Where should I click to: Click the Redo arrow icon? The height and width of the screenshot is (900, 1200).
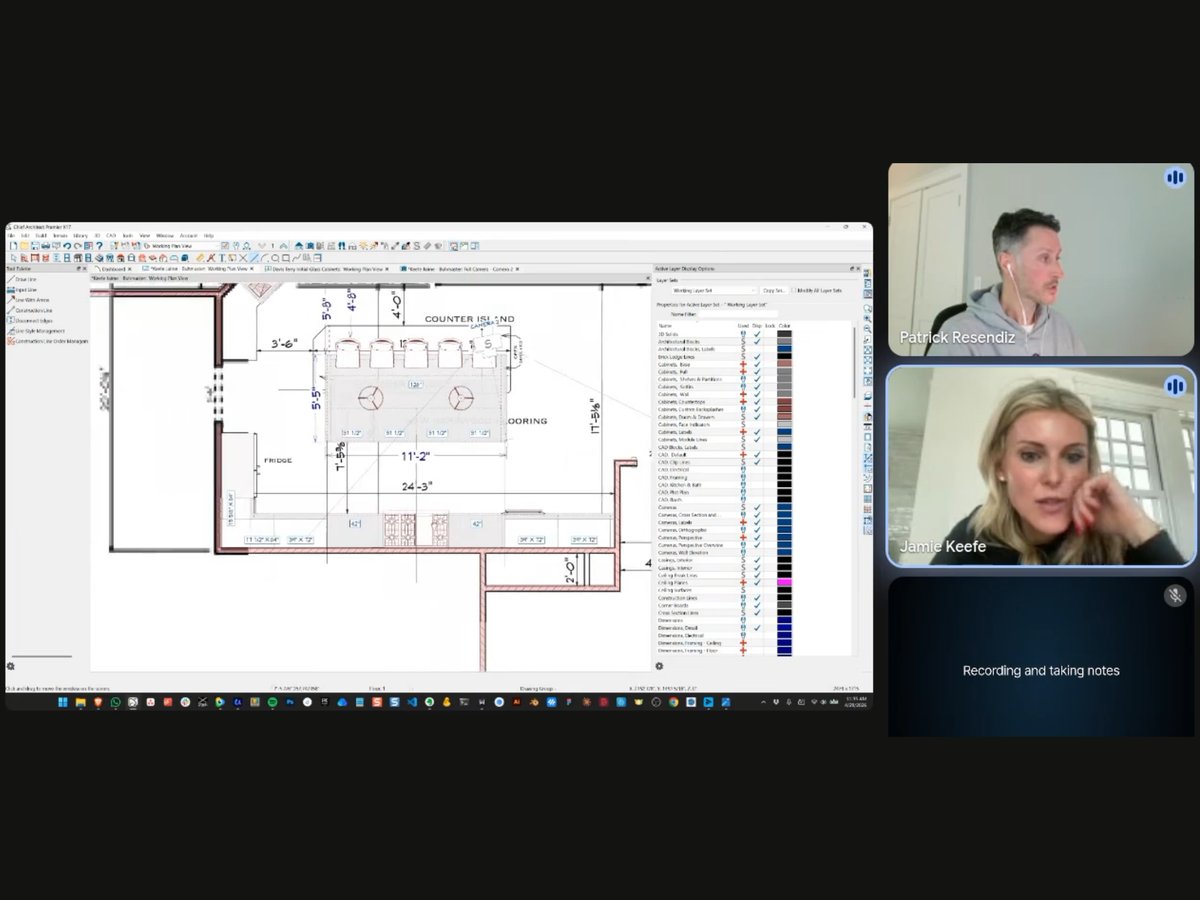pyautogui.click(x=77, y=246)
